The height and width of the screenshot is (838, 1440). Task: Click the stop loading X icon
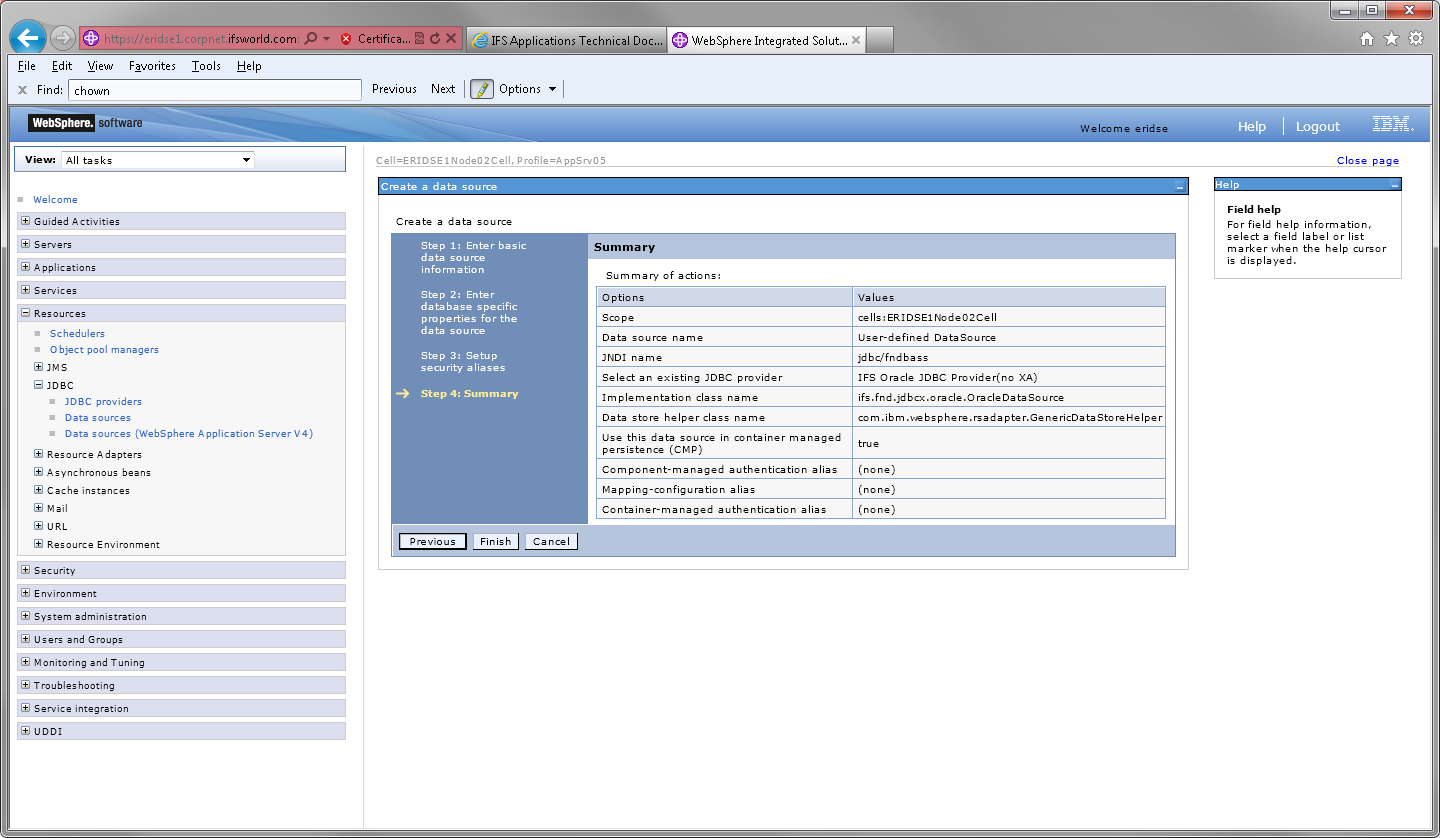point(451,39)
